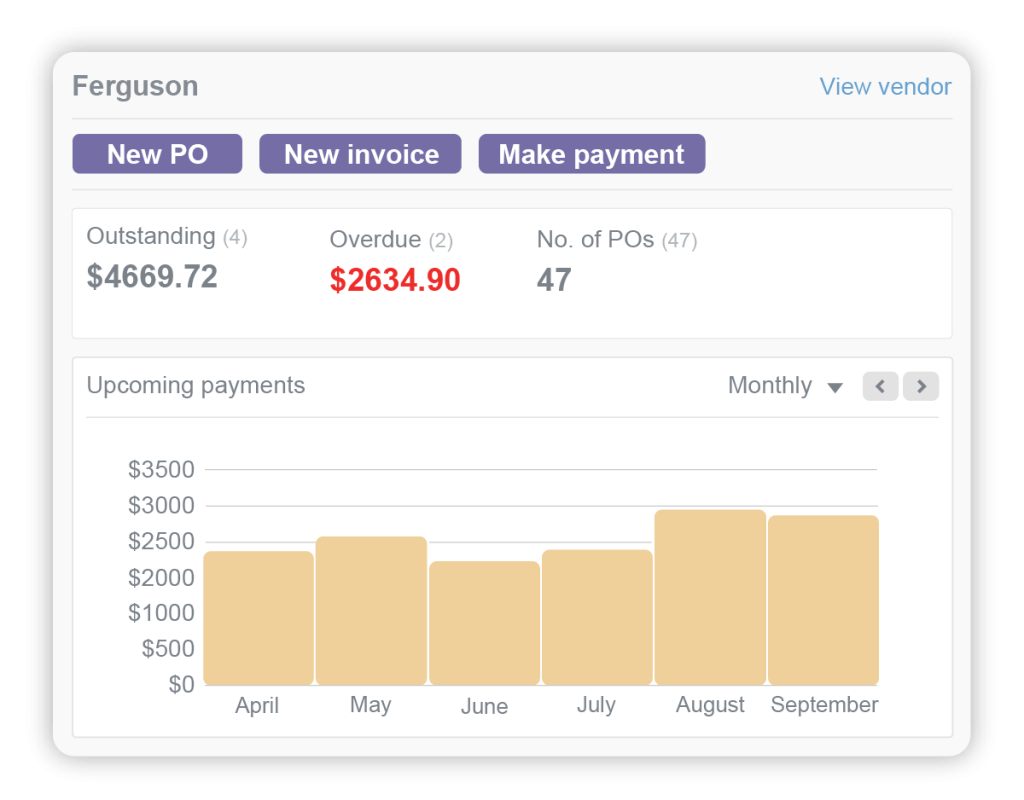Navigate to previous period using left chevron
Screen dimensions: 1024x800
point(880,386)
